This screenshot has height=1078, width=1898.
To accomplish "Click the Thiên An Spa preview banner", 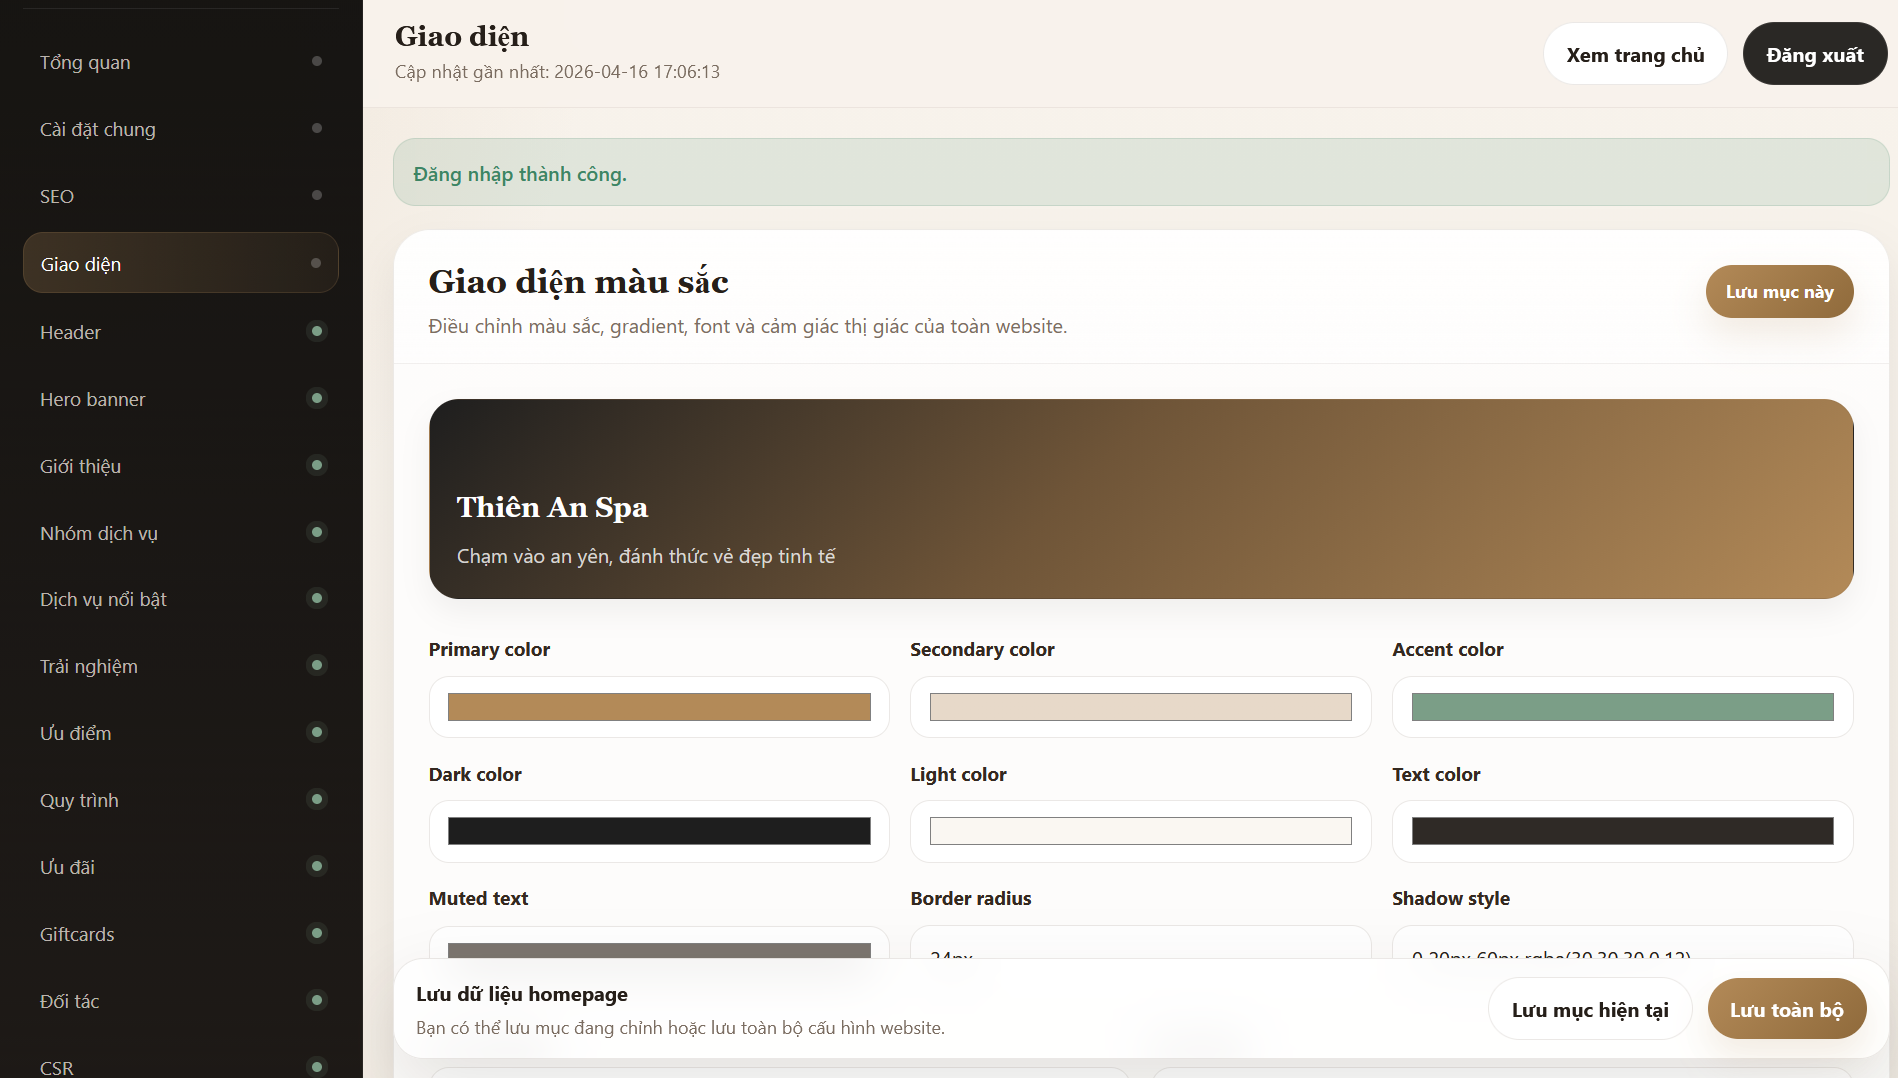I will [1141, 499].
